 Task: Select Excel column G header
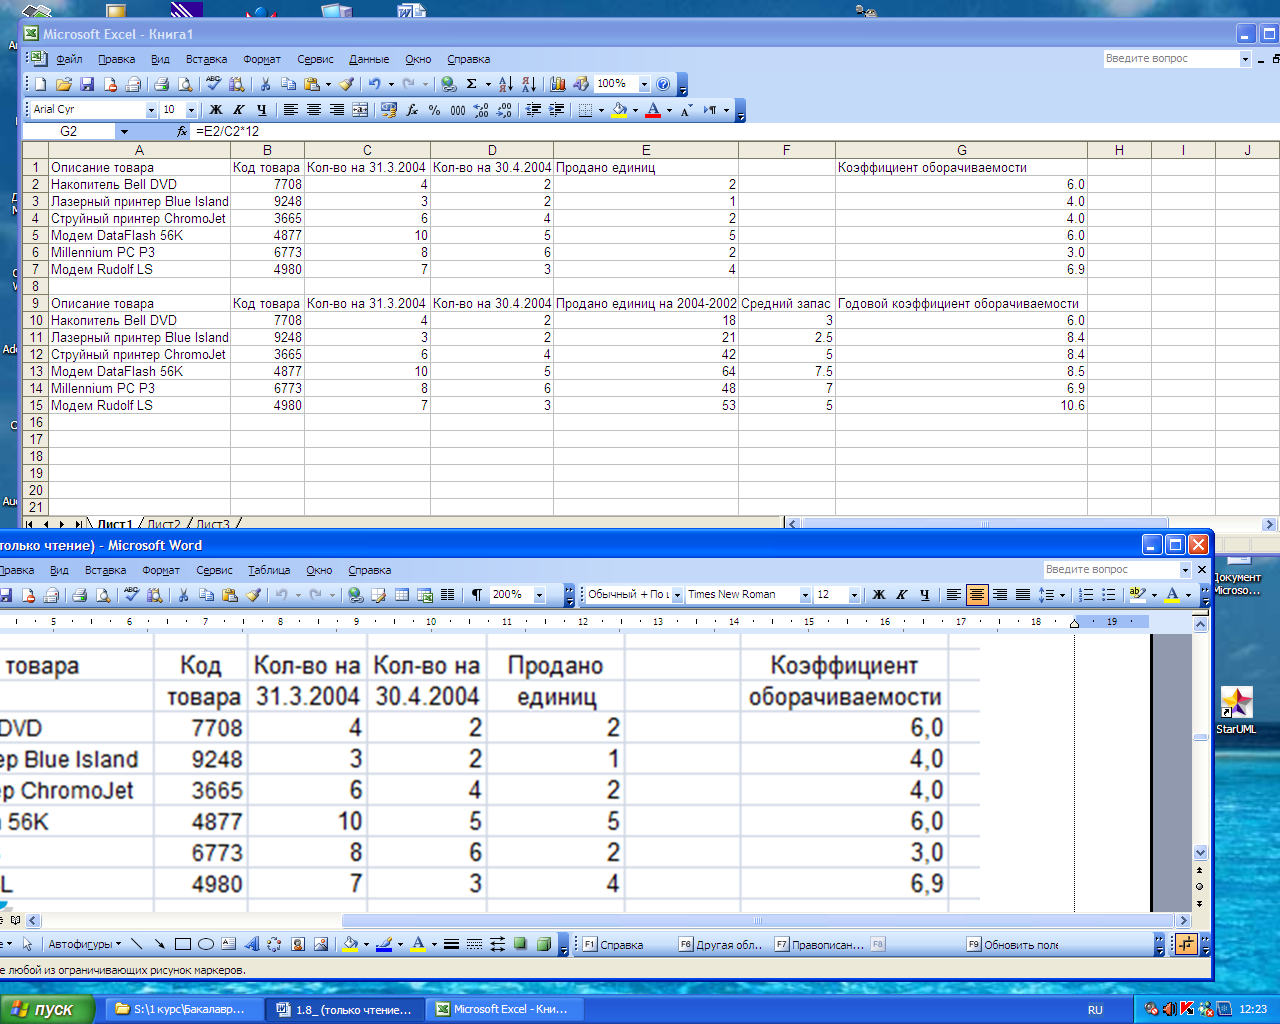(961, 150)
